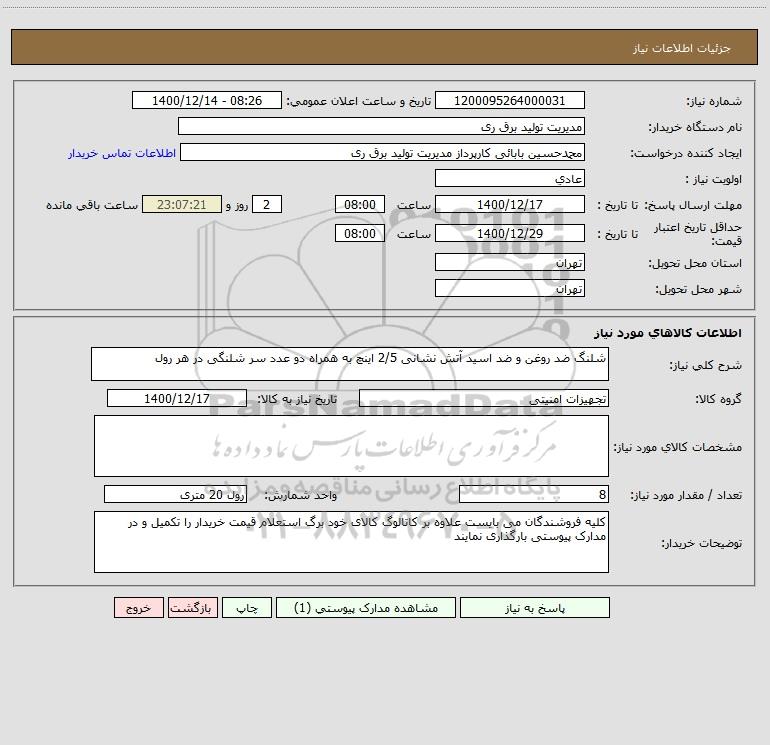Viewport: 770px width, 745px height.
Task: Select the شماره نیاز field 1200095264000031
Action: (x=510, y=100)
